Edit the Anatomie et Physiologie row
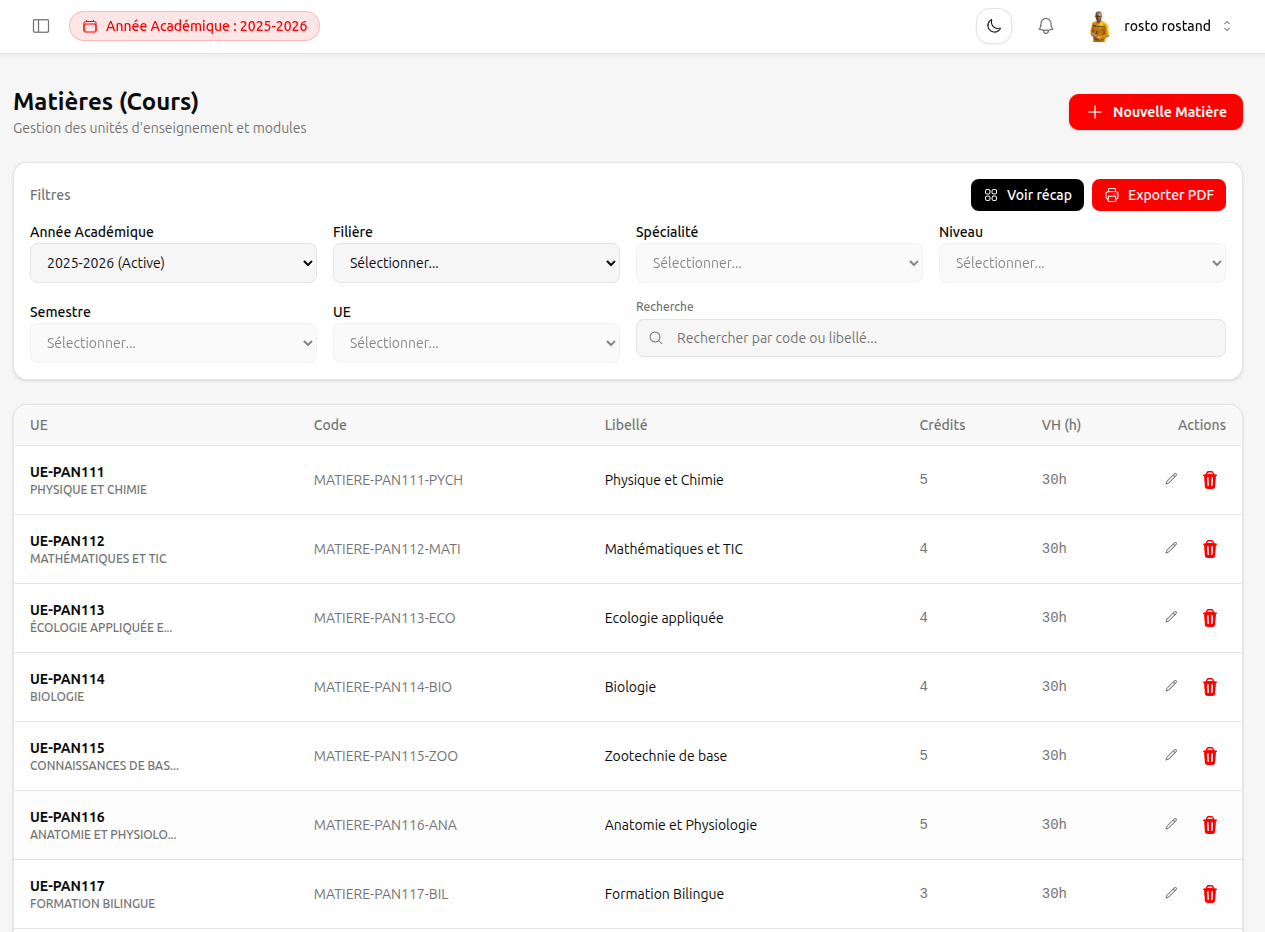The width and height of the screenshot is (1265, 932). pos(1171,824)
